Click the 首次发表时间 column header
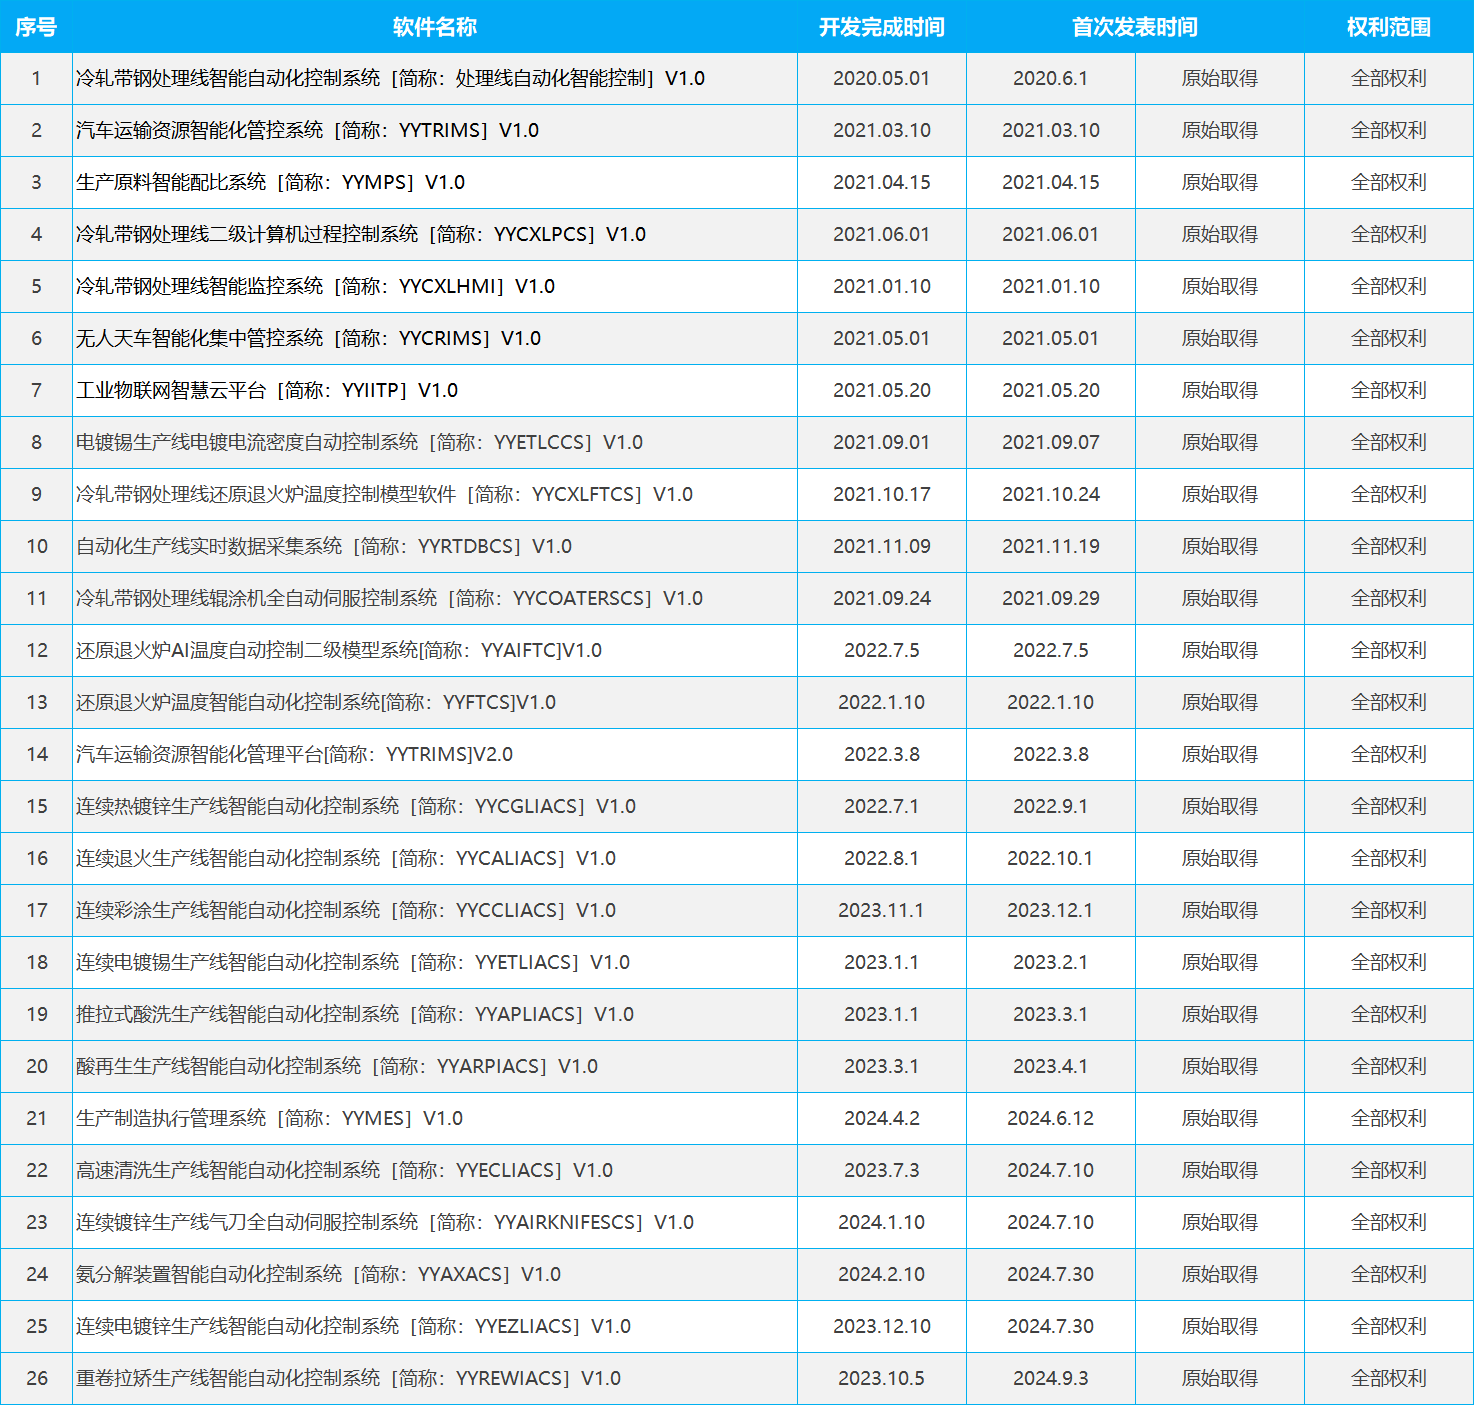Screen dimensions: 1474x1405 pyautogui.click(x=1135, y=27)
